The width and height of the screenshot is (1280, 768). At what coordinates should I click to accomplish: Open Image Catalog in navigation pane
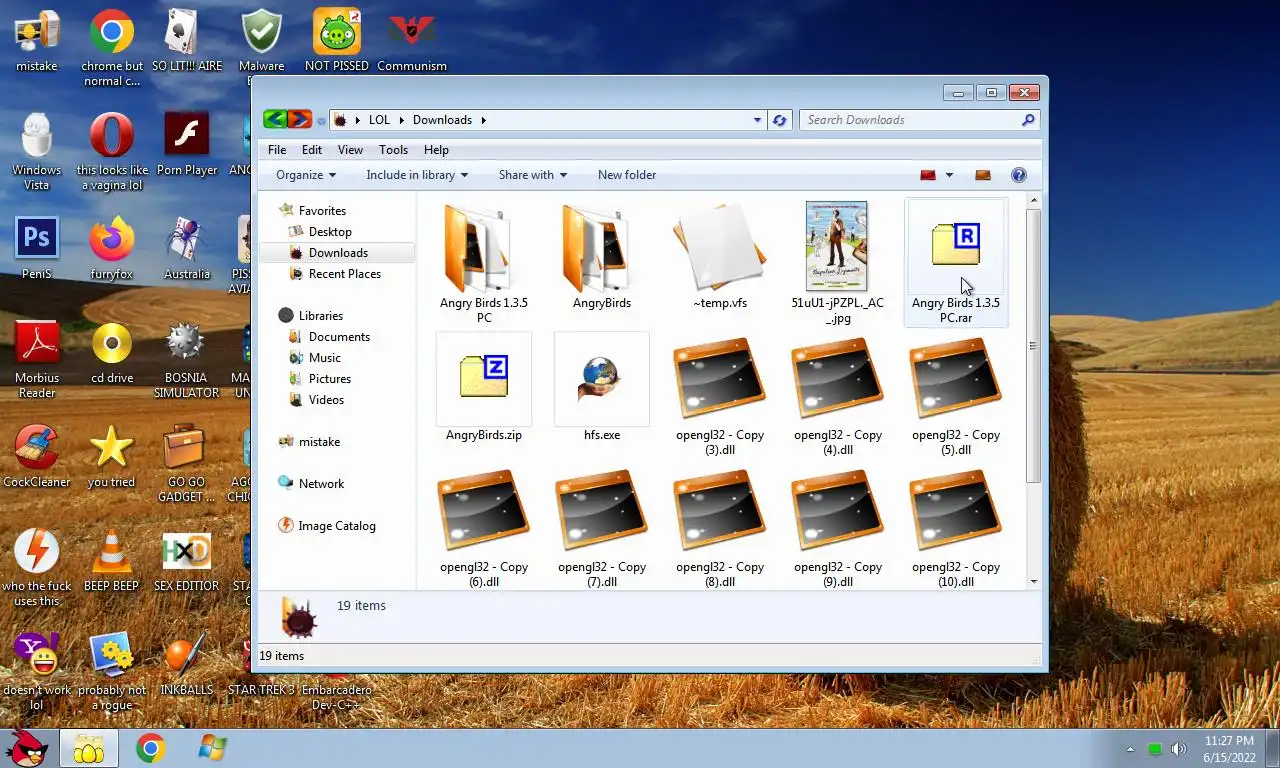[x=337, y=526]
